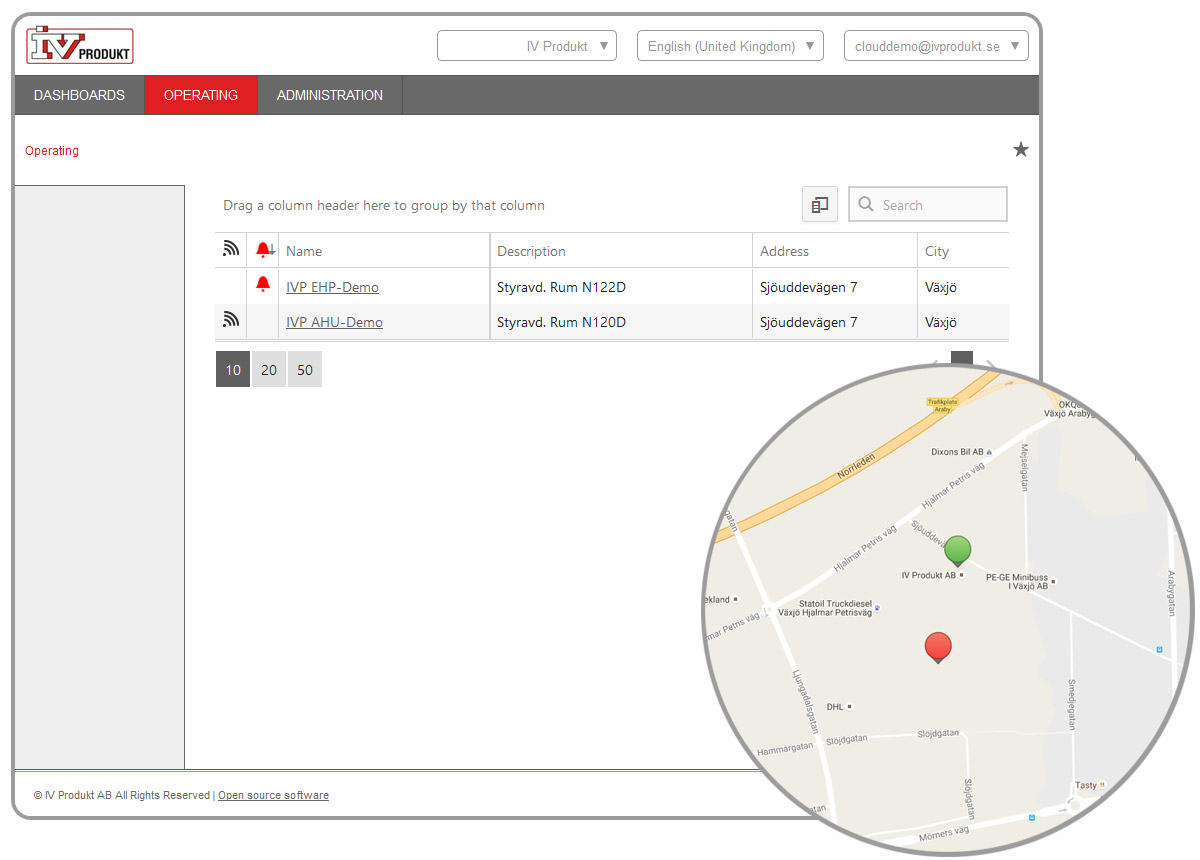Switch to the Operating tab
The height and width of the screenshot is (860, 1200).
(201, 95)
